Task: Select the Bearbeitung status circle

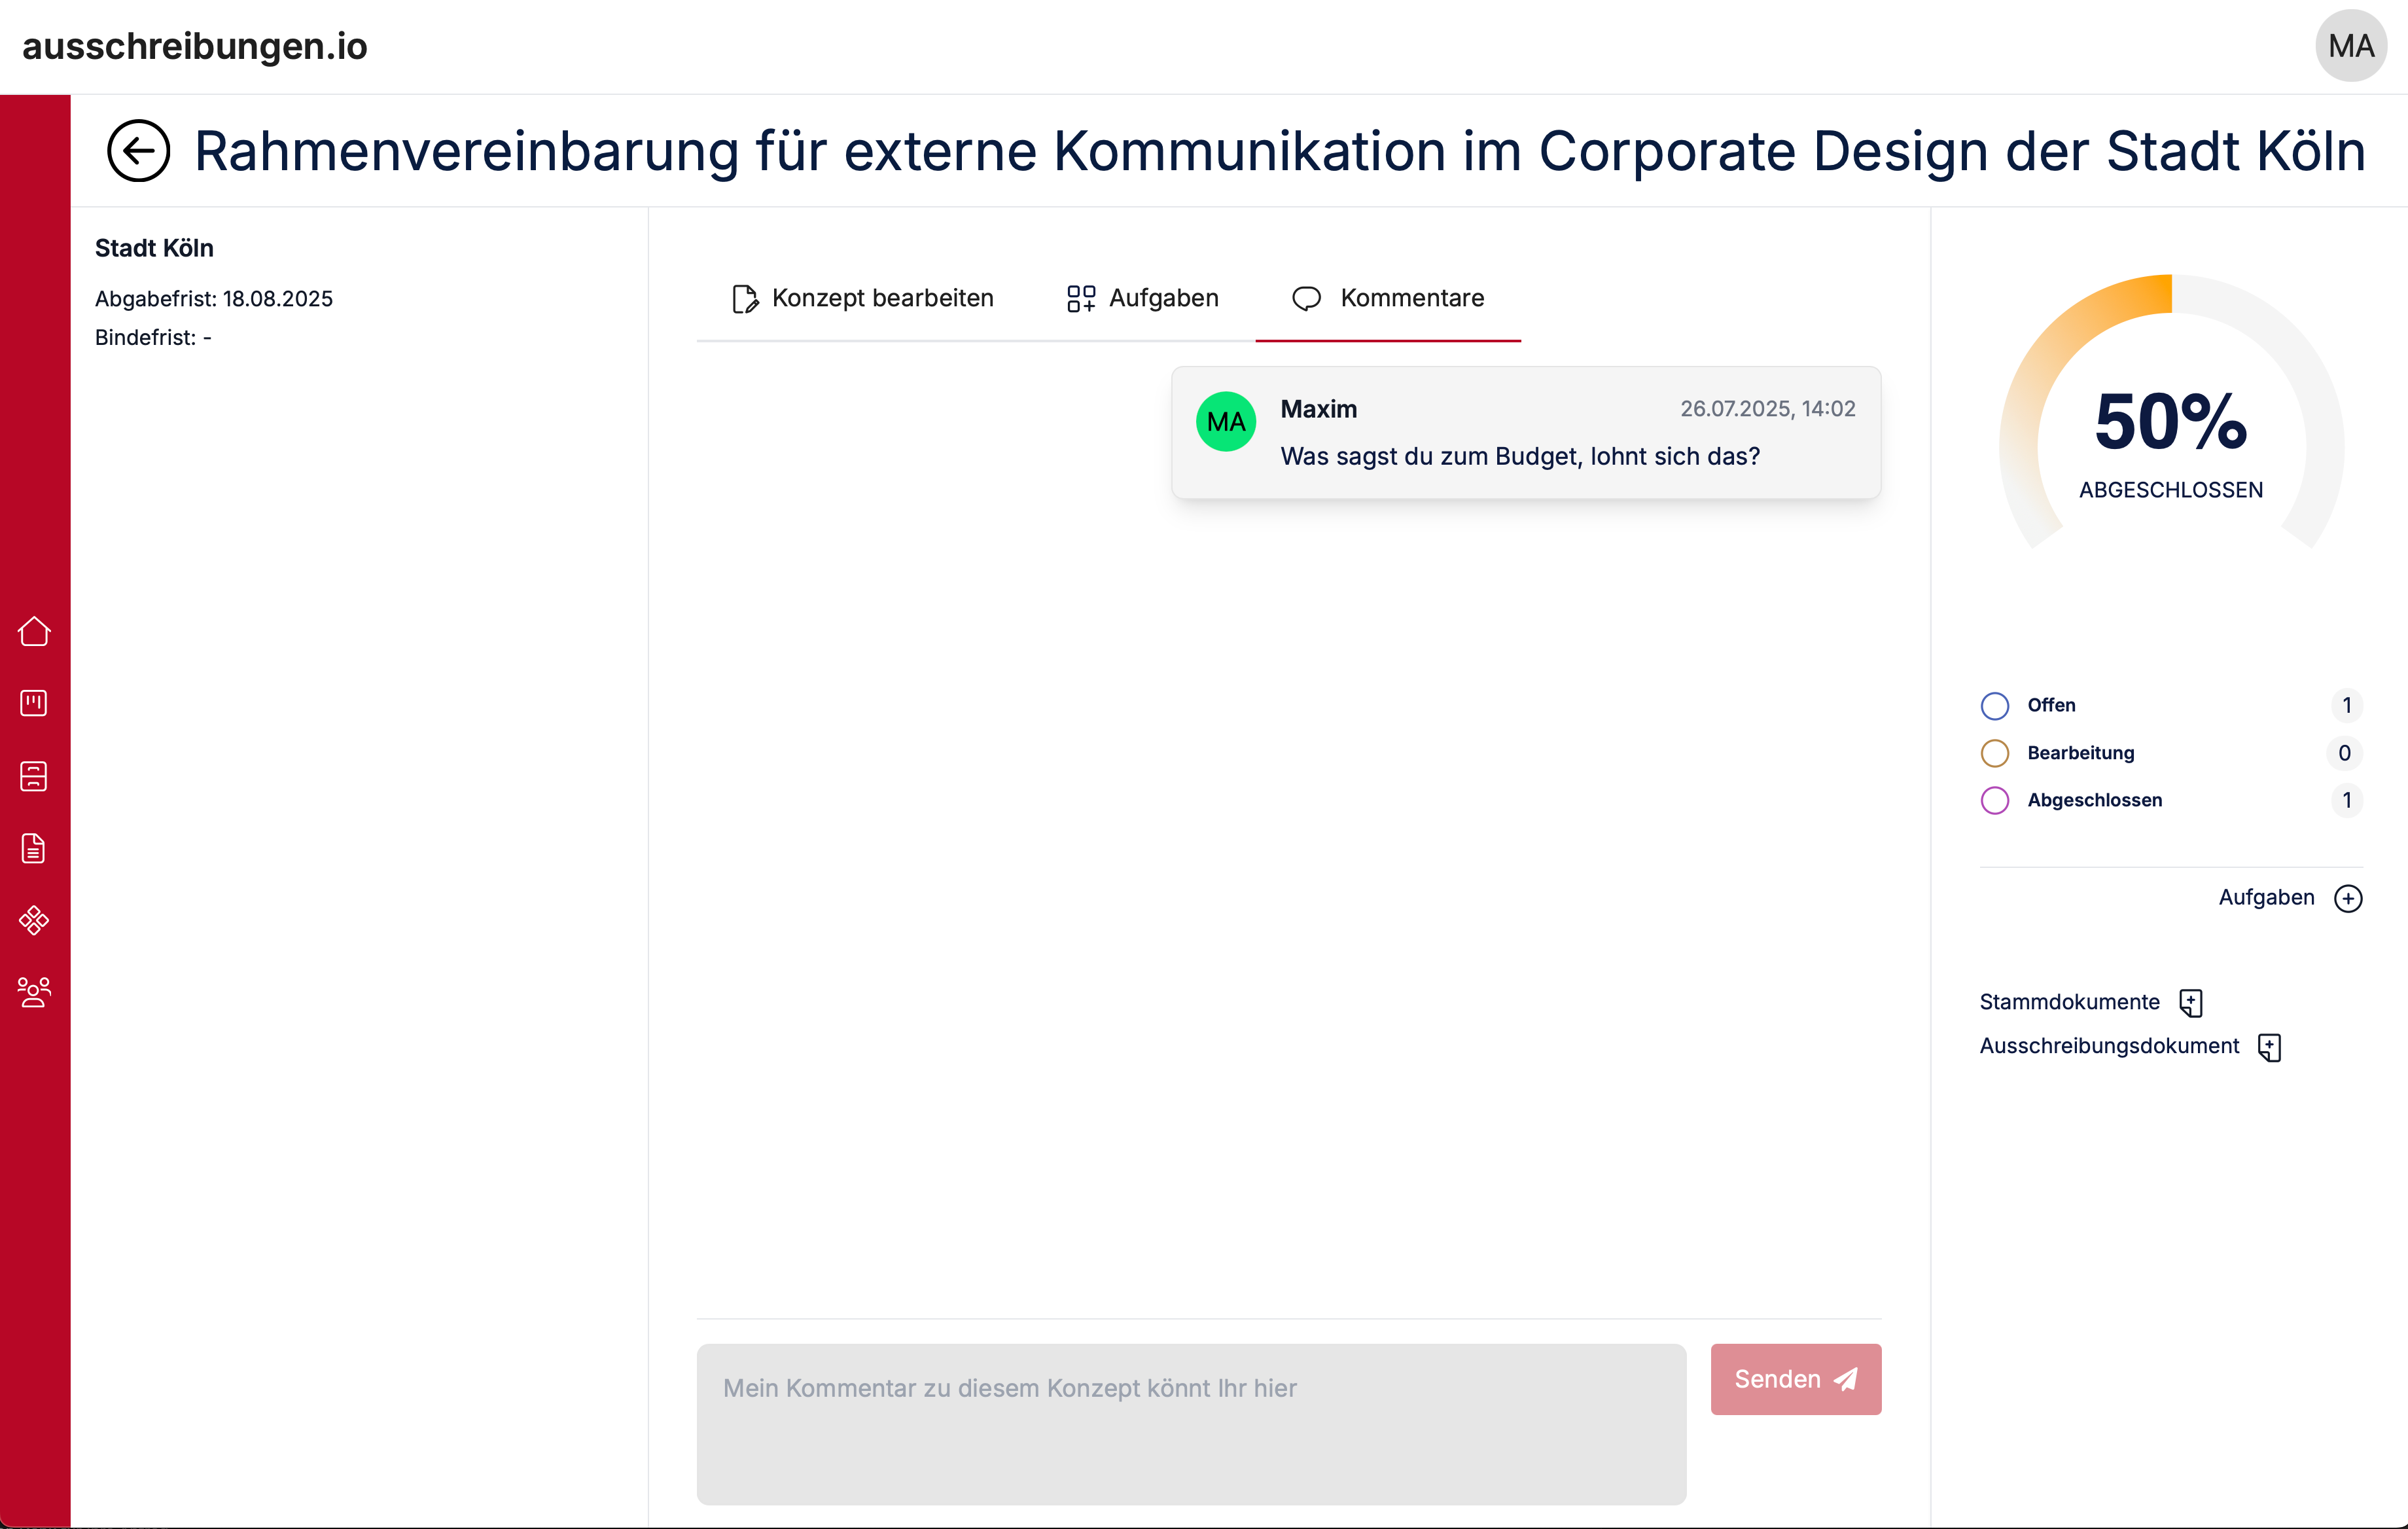Action: (x=1995, y=753)
